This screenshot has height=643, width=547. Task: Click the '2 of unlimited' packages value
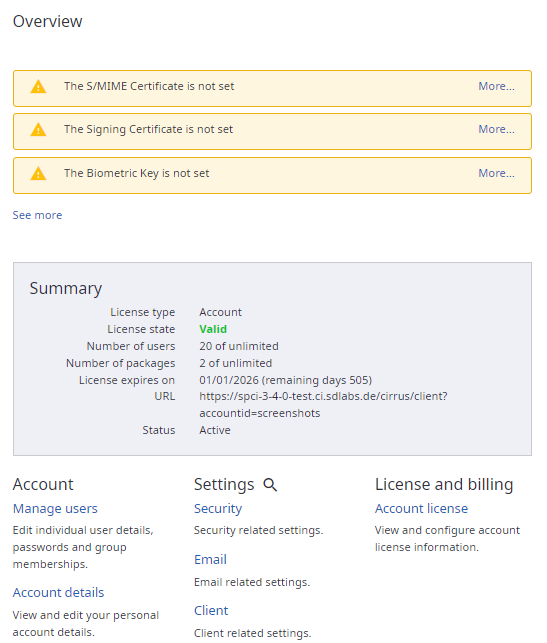[235, 363]
